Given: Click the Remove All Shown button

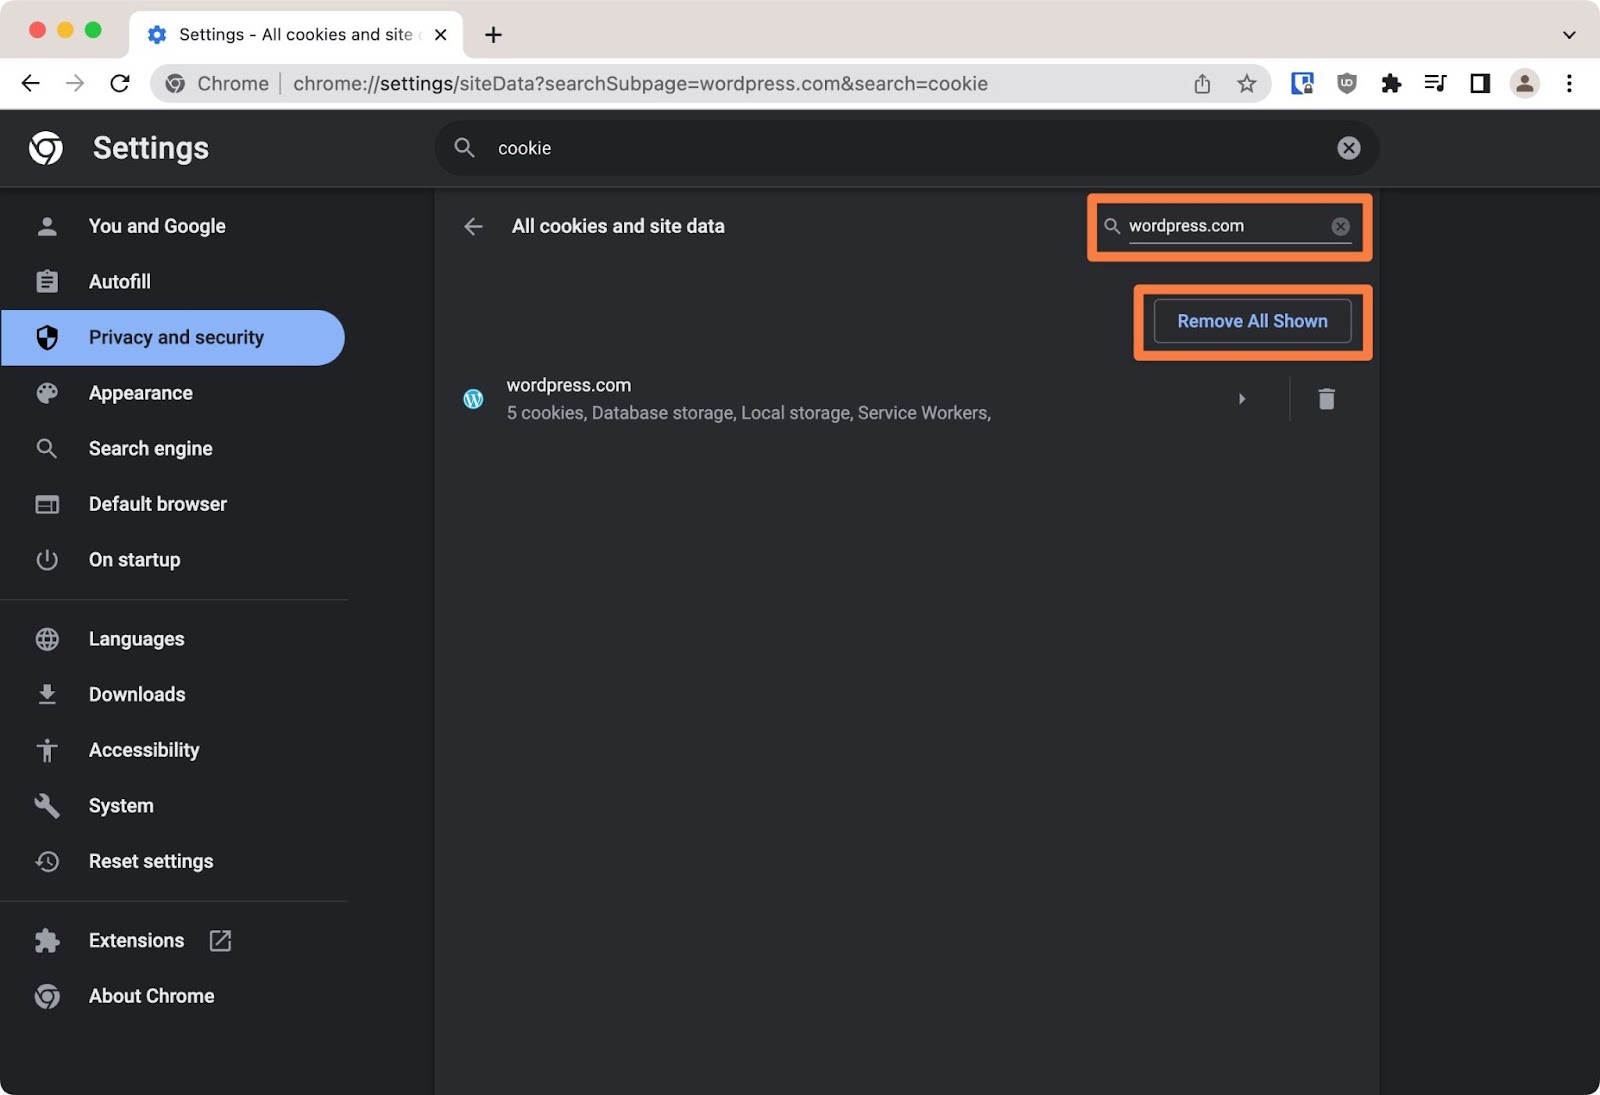Looking at the screenshot, I should pos(1251,321).
